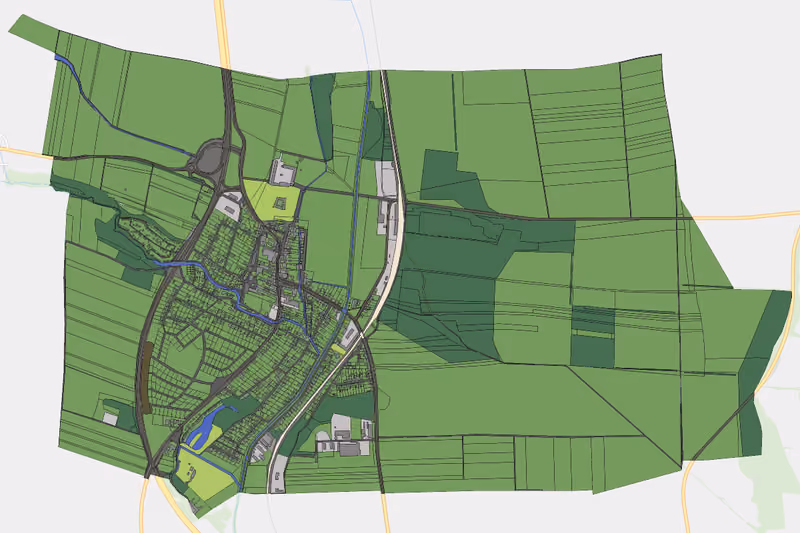
Task: Click the dark-green forest strip at far east
Action: click(x=764, y=373)
